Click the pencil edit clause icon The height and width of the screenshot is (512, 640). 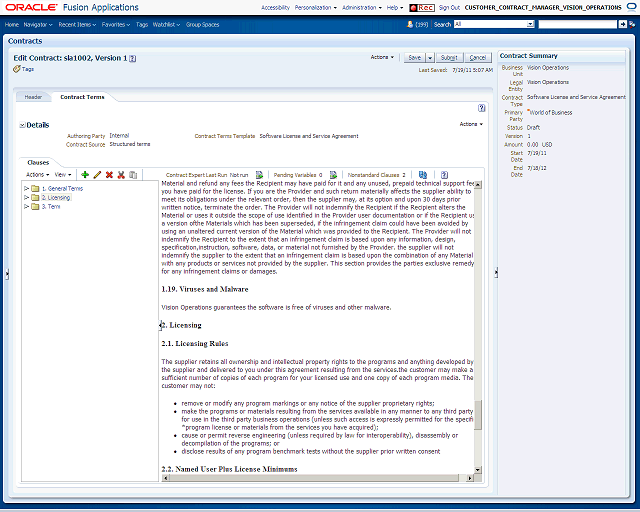tap(97, 175)
